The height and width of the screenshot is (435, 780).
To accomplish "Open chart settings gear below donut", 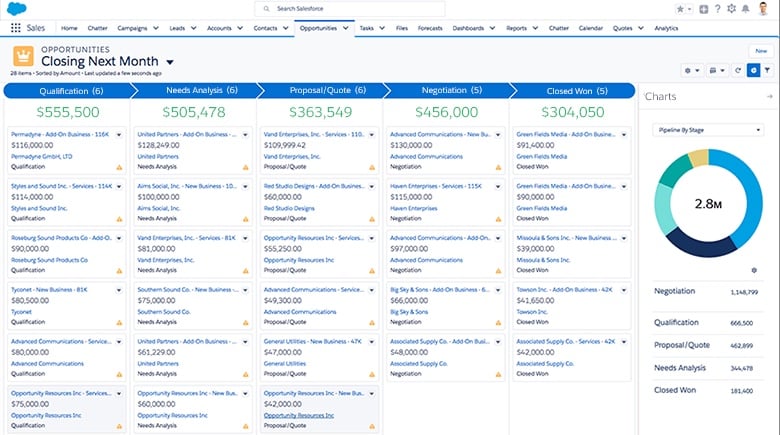I will 754,270.
